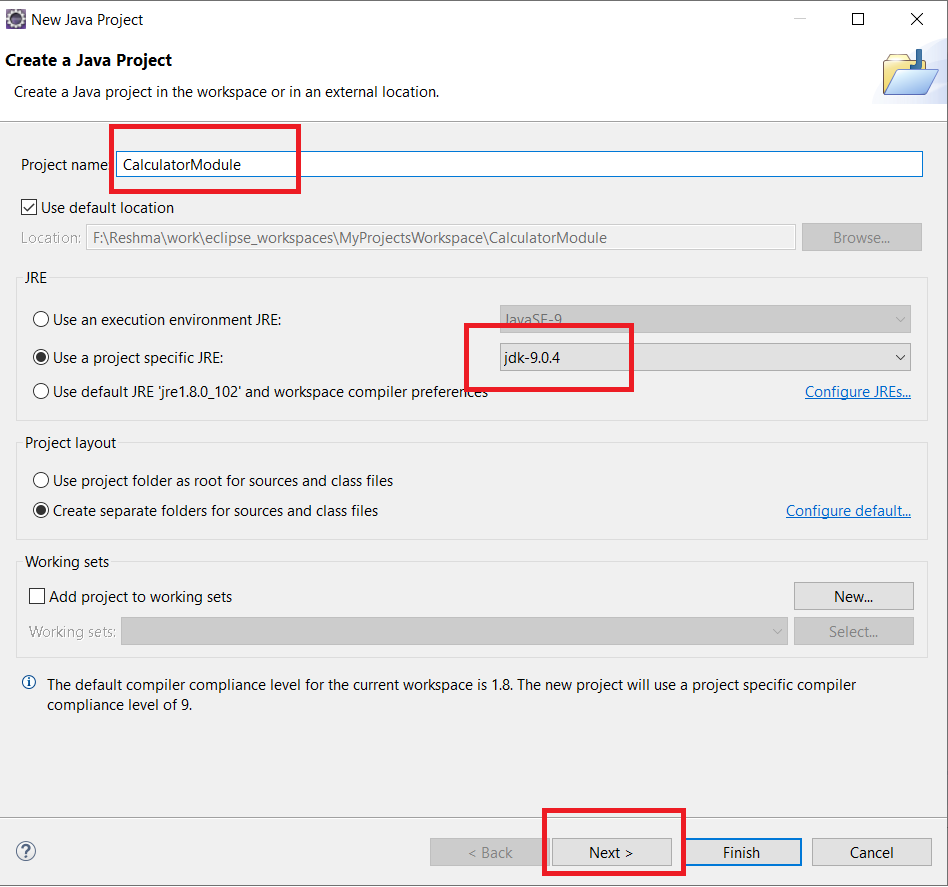948x887 pixels.
Task: Open the Configure JREs link
Action: (857, 392)
